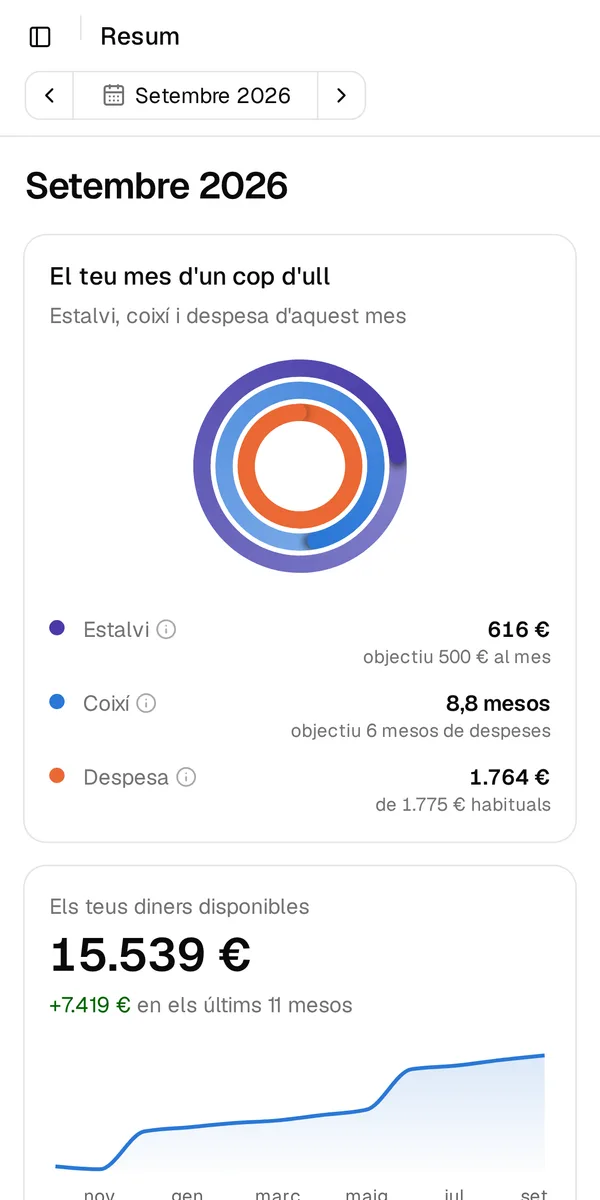Click info icon next to Despesa
This screenshot has width=600, height=1200.
pos(186,777)
